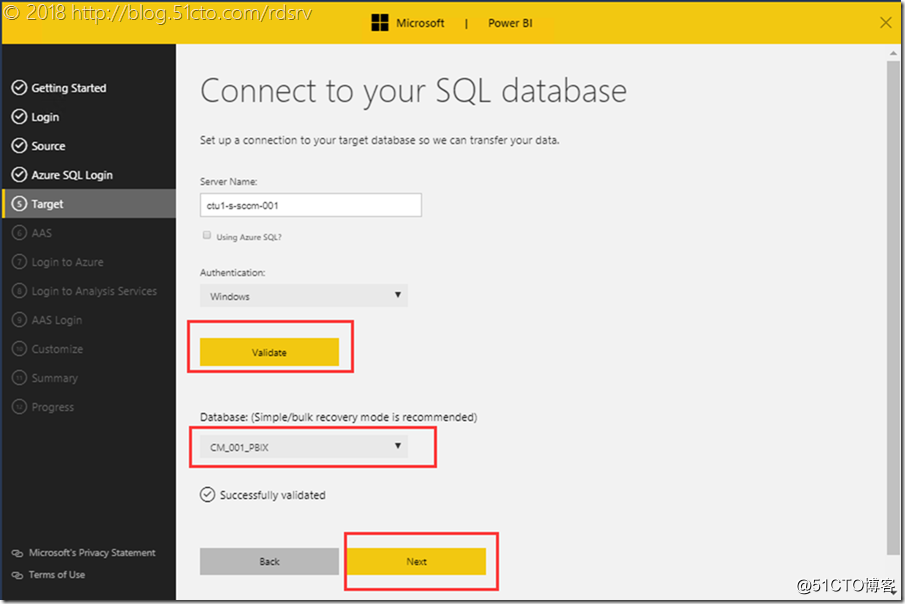Screen dimensions: 905x604
Task: Select the Target step in sidebar
Action: (88, 204)
